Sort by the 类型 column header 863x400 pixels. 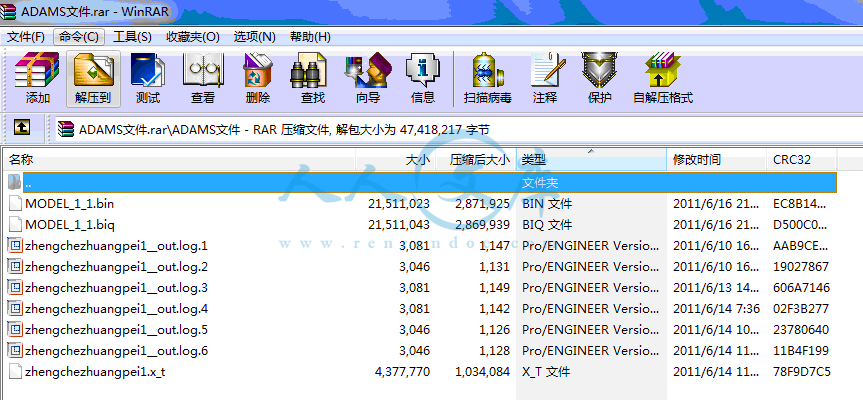(592, 160)
